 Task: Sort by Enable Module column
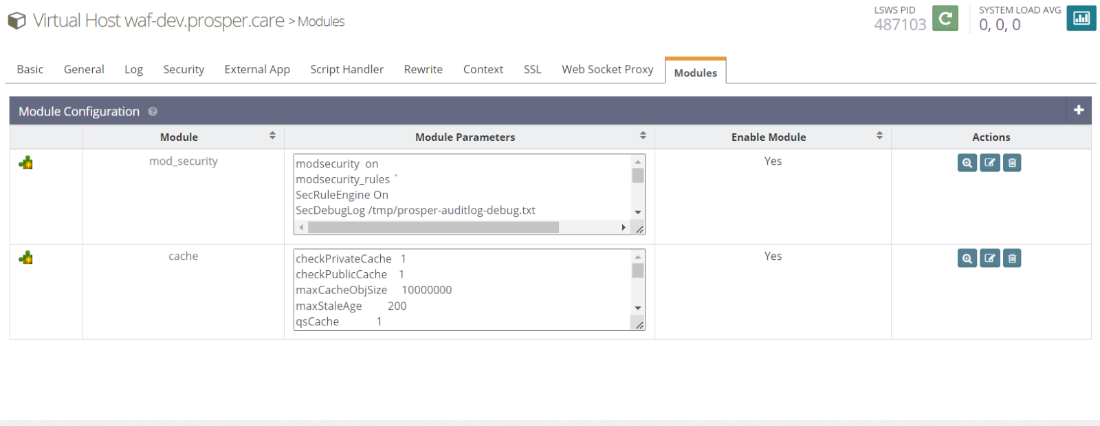tap(879, 136)
